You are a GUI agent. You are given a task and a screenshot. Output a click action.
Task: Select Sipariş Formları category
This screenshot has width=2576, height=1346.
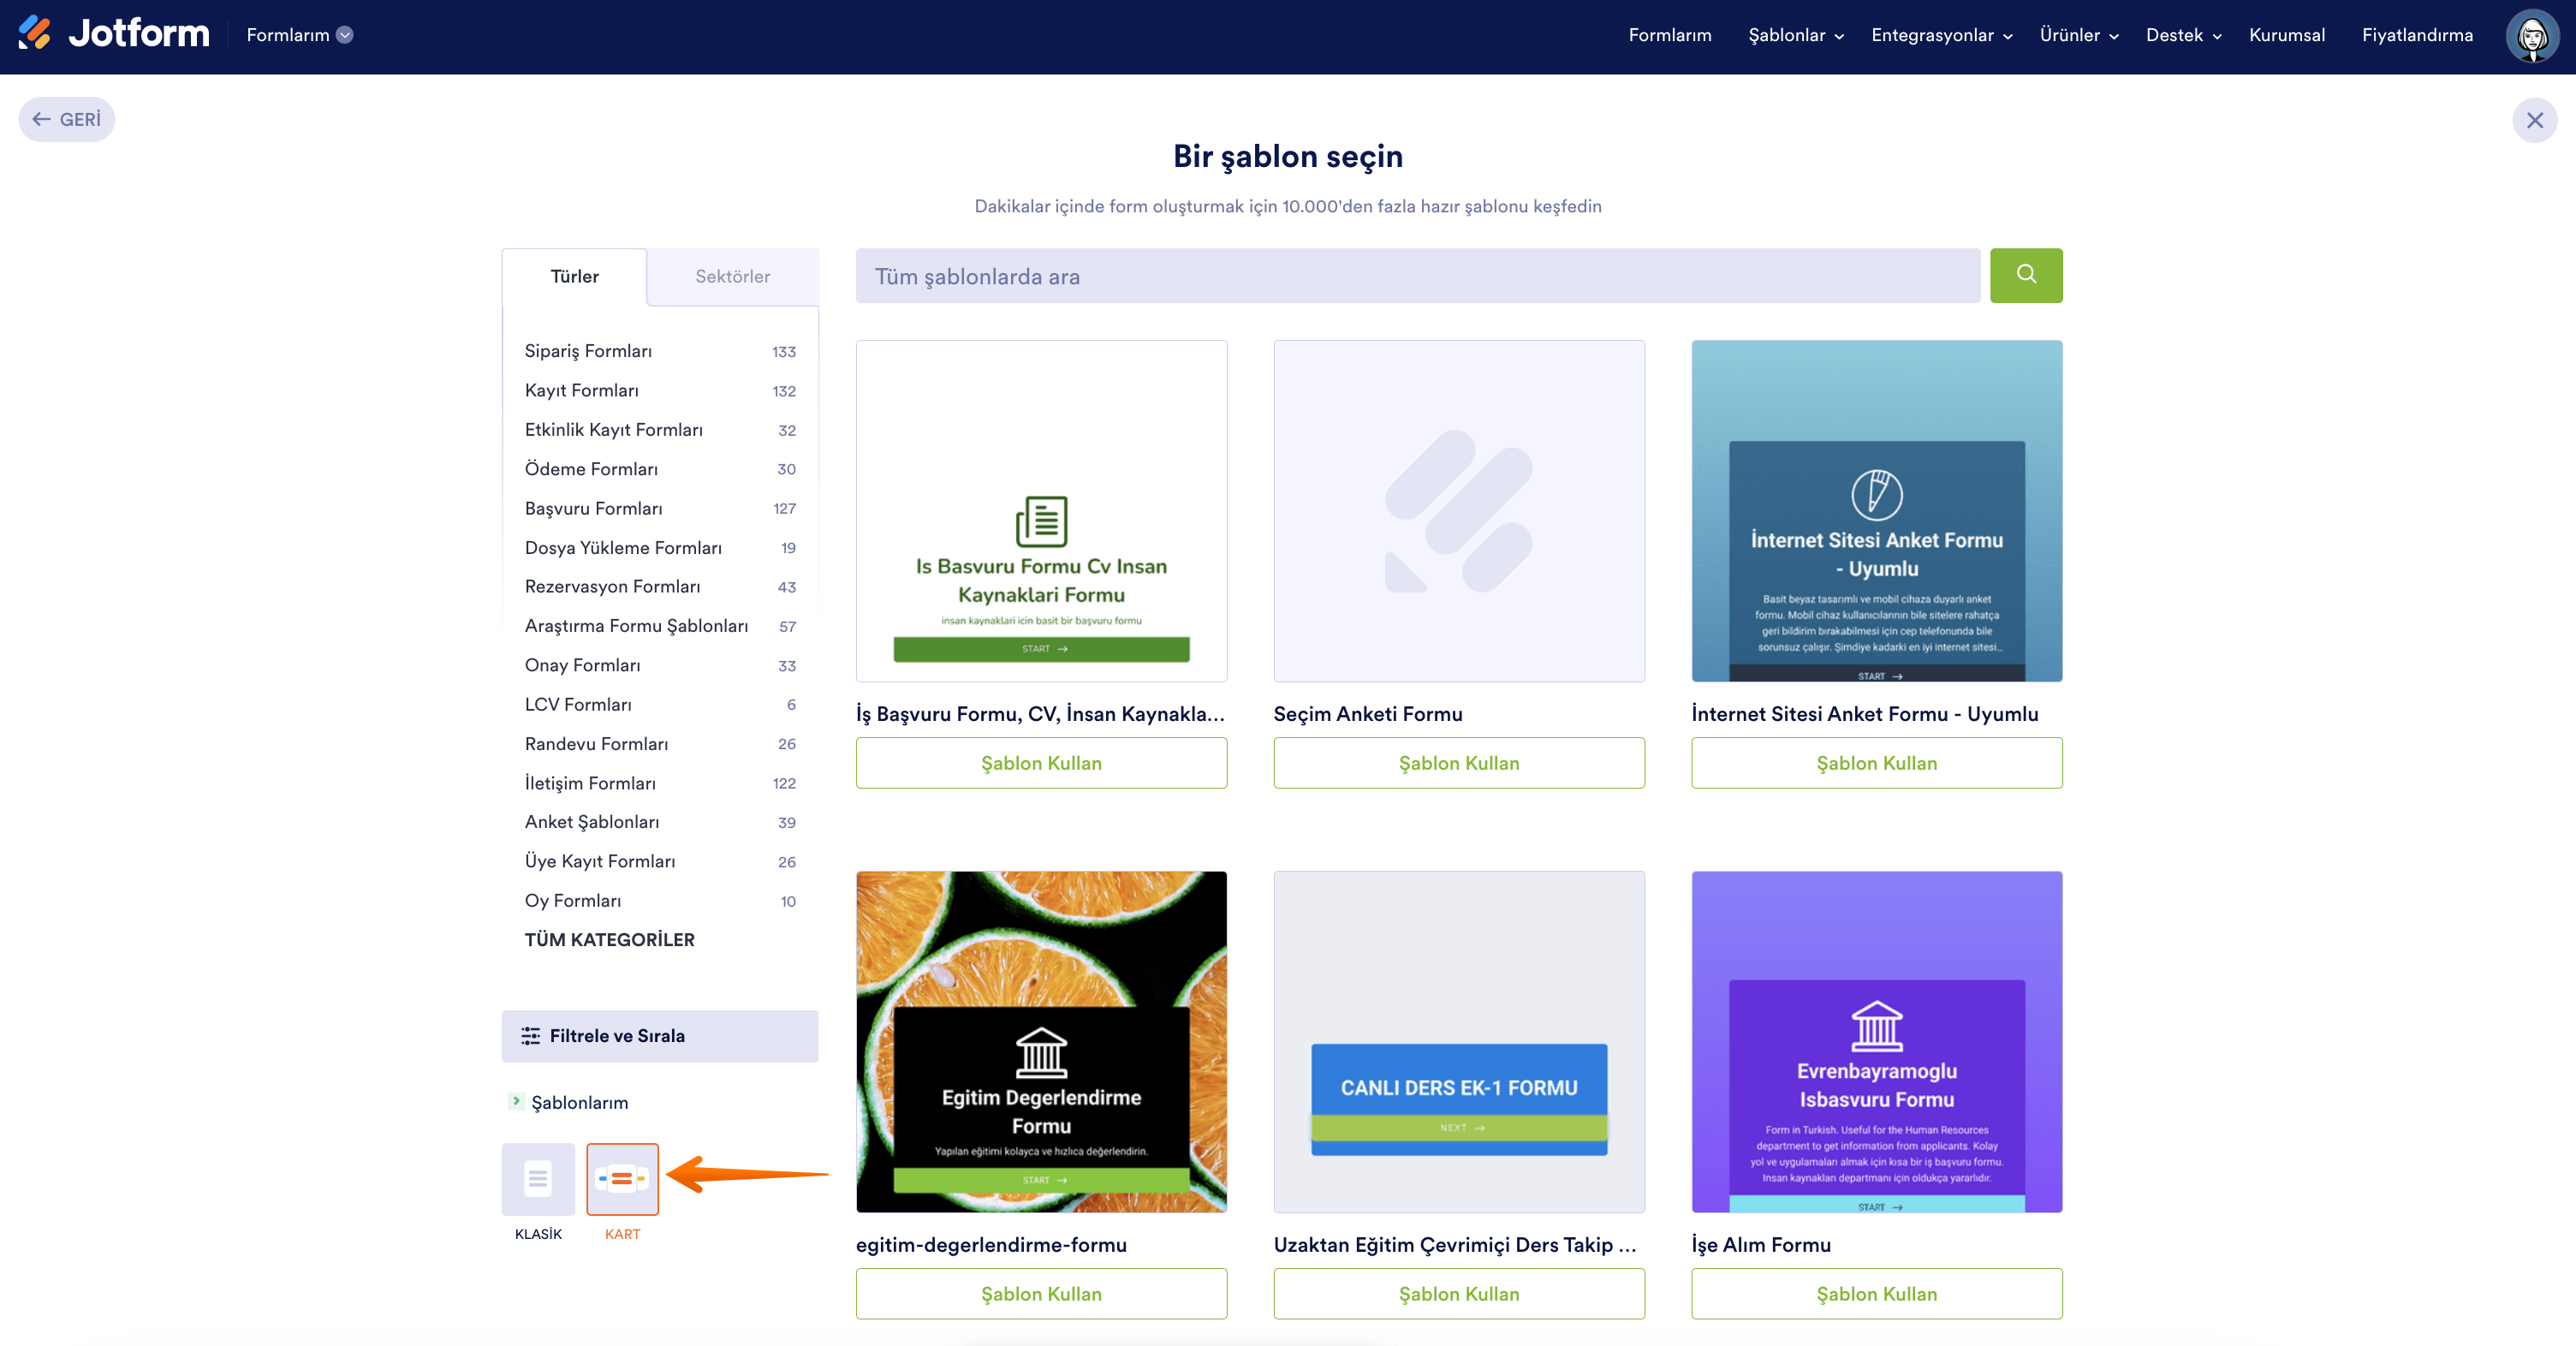[x=588, y=351]
